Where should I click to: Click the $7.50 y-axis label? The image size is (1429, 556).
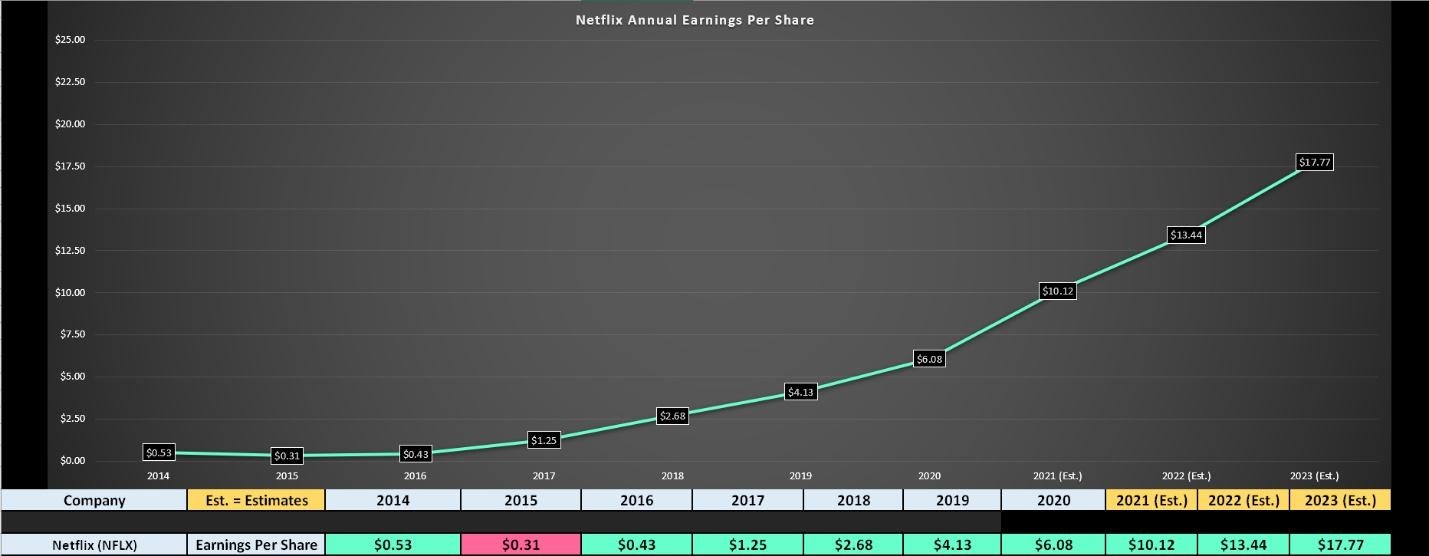(72, 334)
